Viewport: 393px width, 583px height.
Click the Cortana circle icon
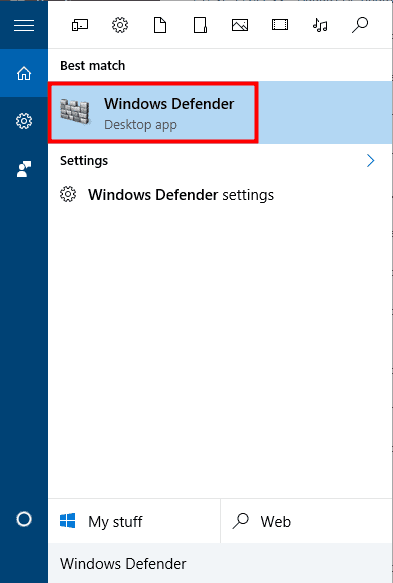click(x=24, y=519)
